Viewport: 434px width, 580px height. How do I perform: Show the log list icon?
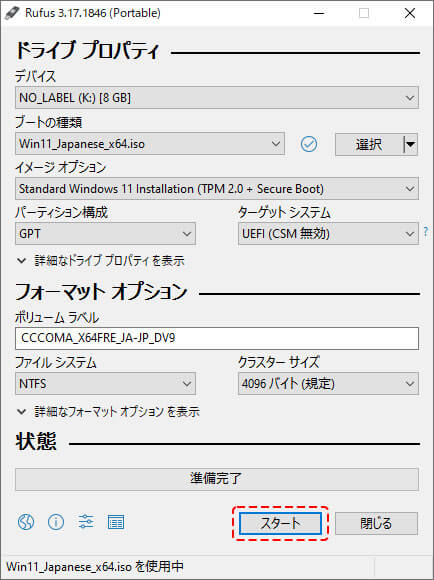click(x=116, y=522)
